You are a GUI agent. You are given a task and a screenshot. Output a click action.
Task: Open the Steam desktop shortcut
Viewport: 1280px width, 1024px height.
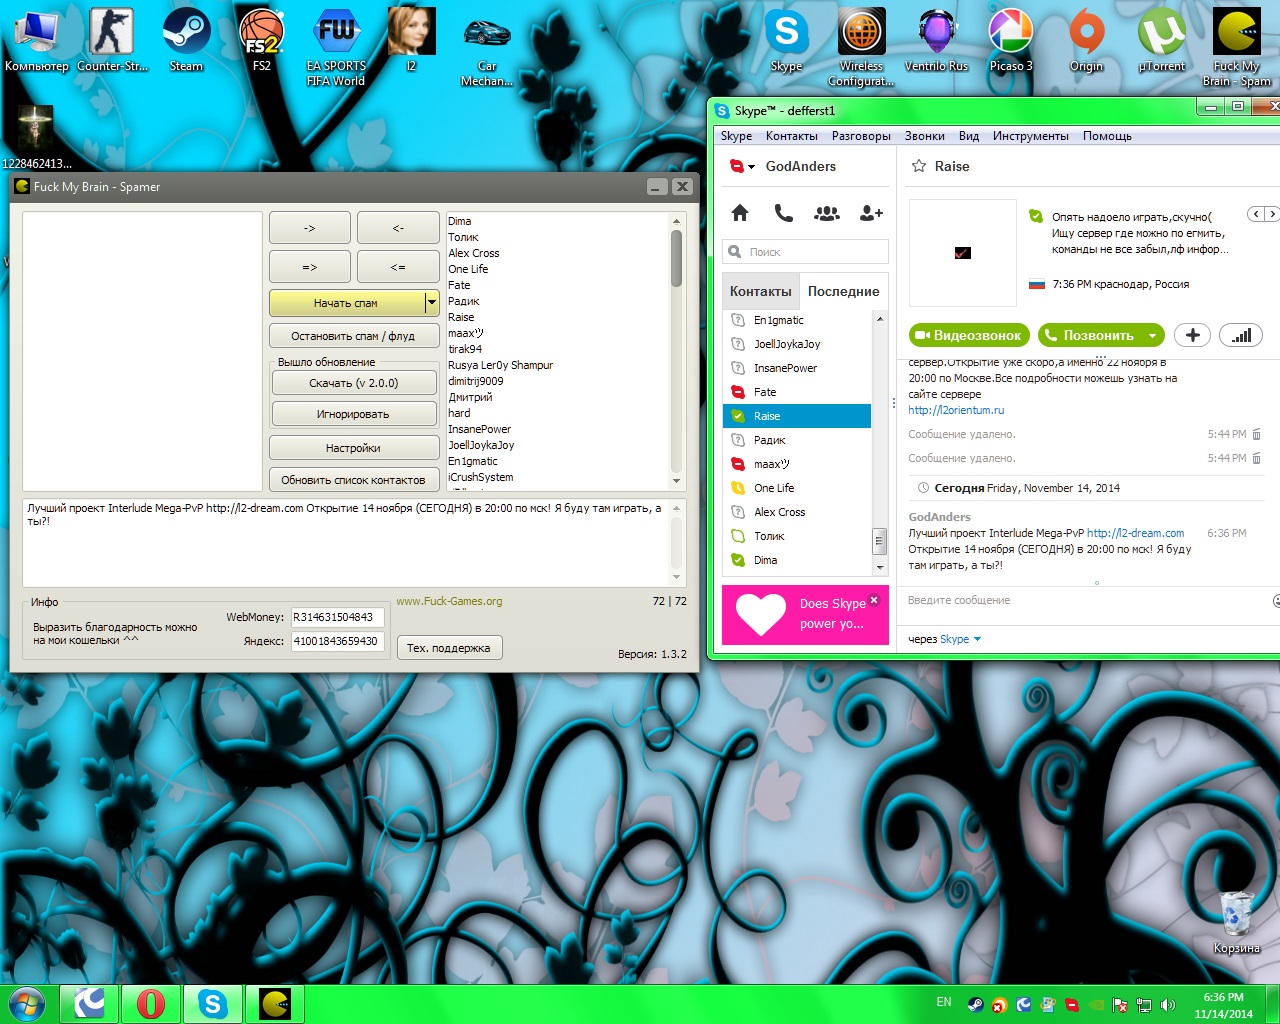coord(186,40)
